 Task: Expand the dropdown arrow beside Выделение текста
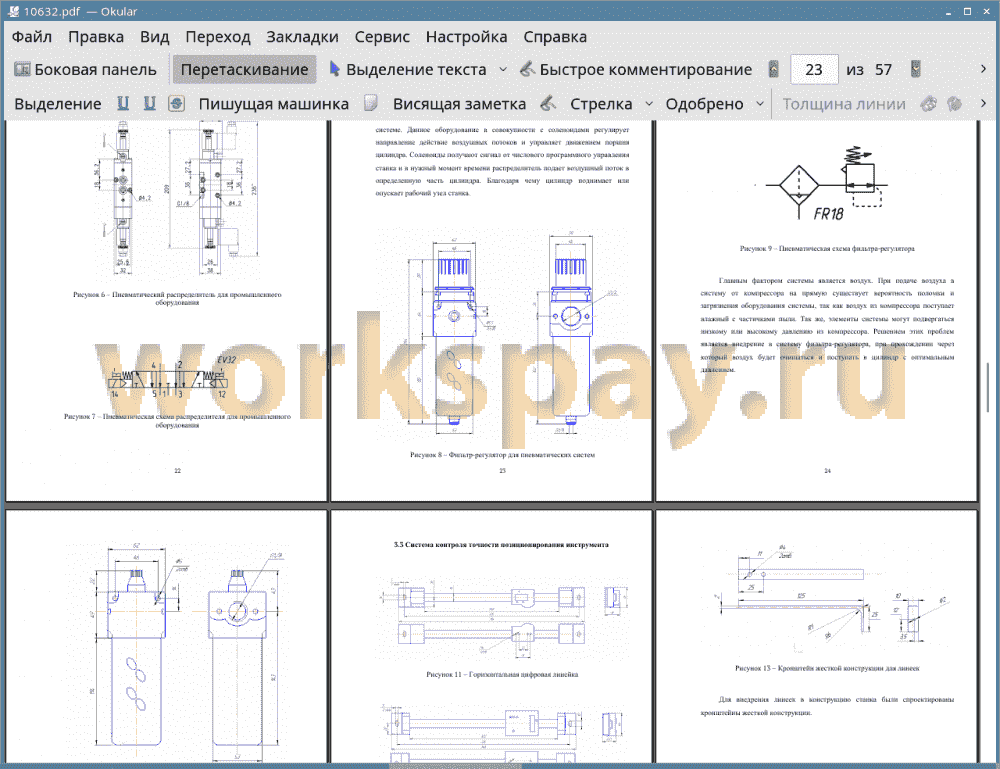pyautogui.click(x=503, y=70)
